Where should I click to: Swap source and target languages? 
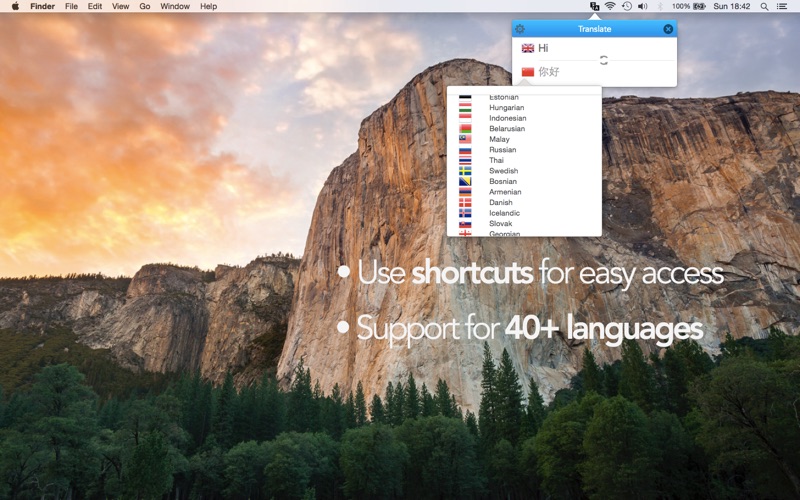click(x=604, y=60)
